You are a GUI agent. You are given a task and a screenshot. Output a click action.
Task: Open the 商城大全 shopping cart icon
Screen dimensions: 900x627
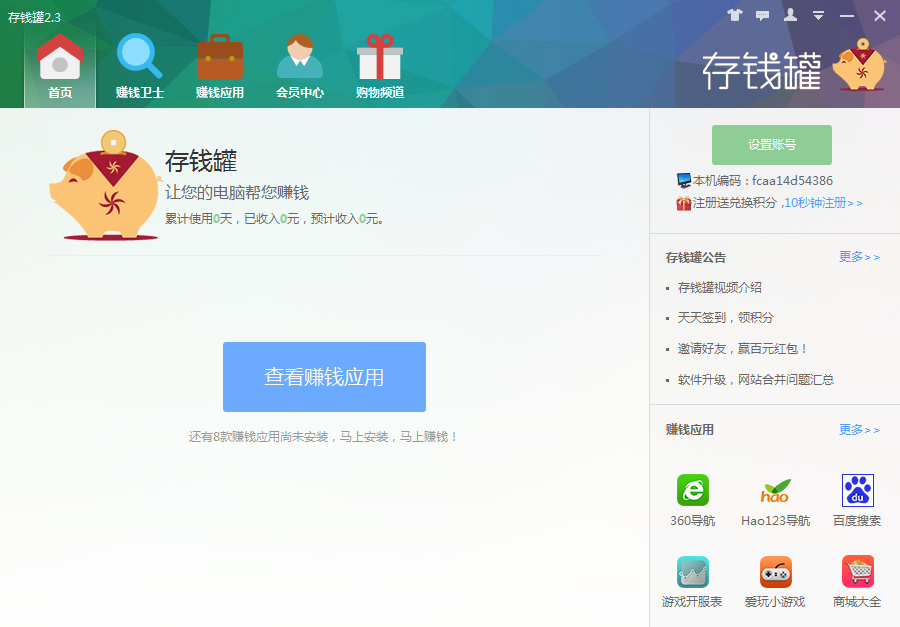pyautogui.click(x=857, y=572)
